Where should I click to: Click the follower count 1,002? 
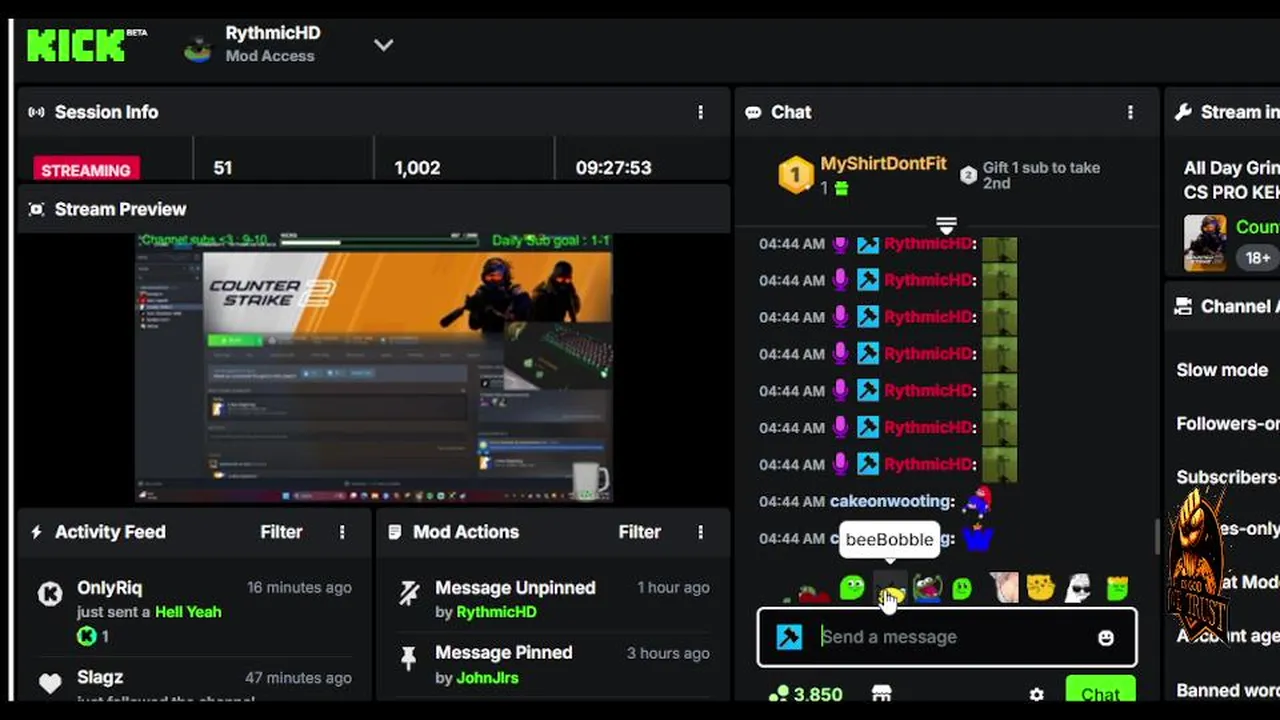tap(417, 168)
